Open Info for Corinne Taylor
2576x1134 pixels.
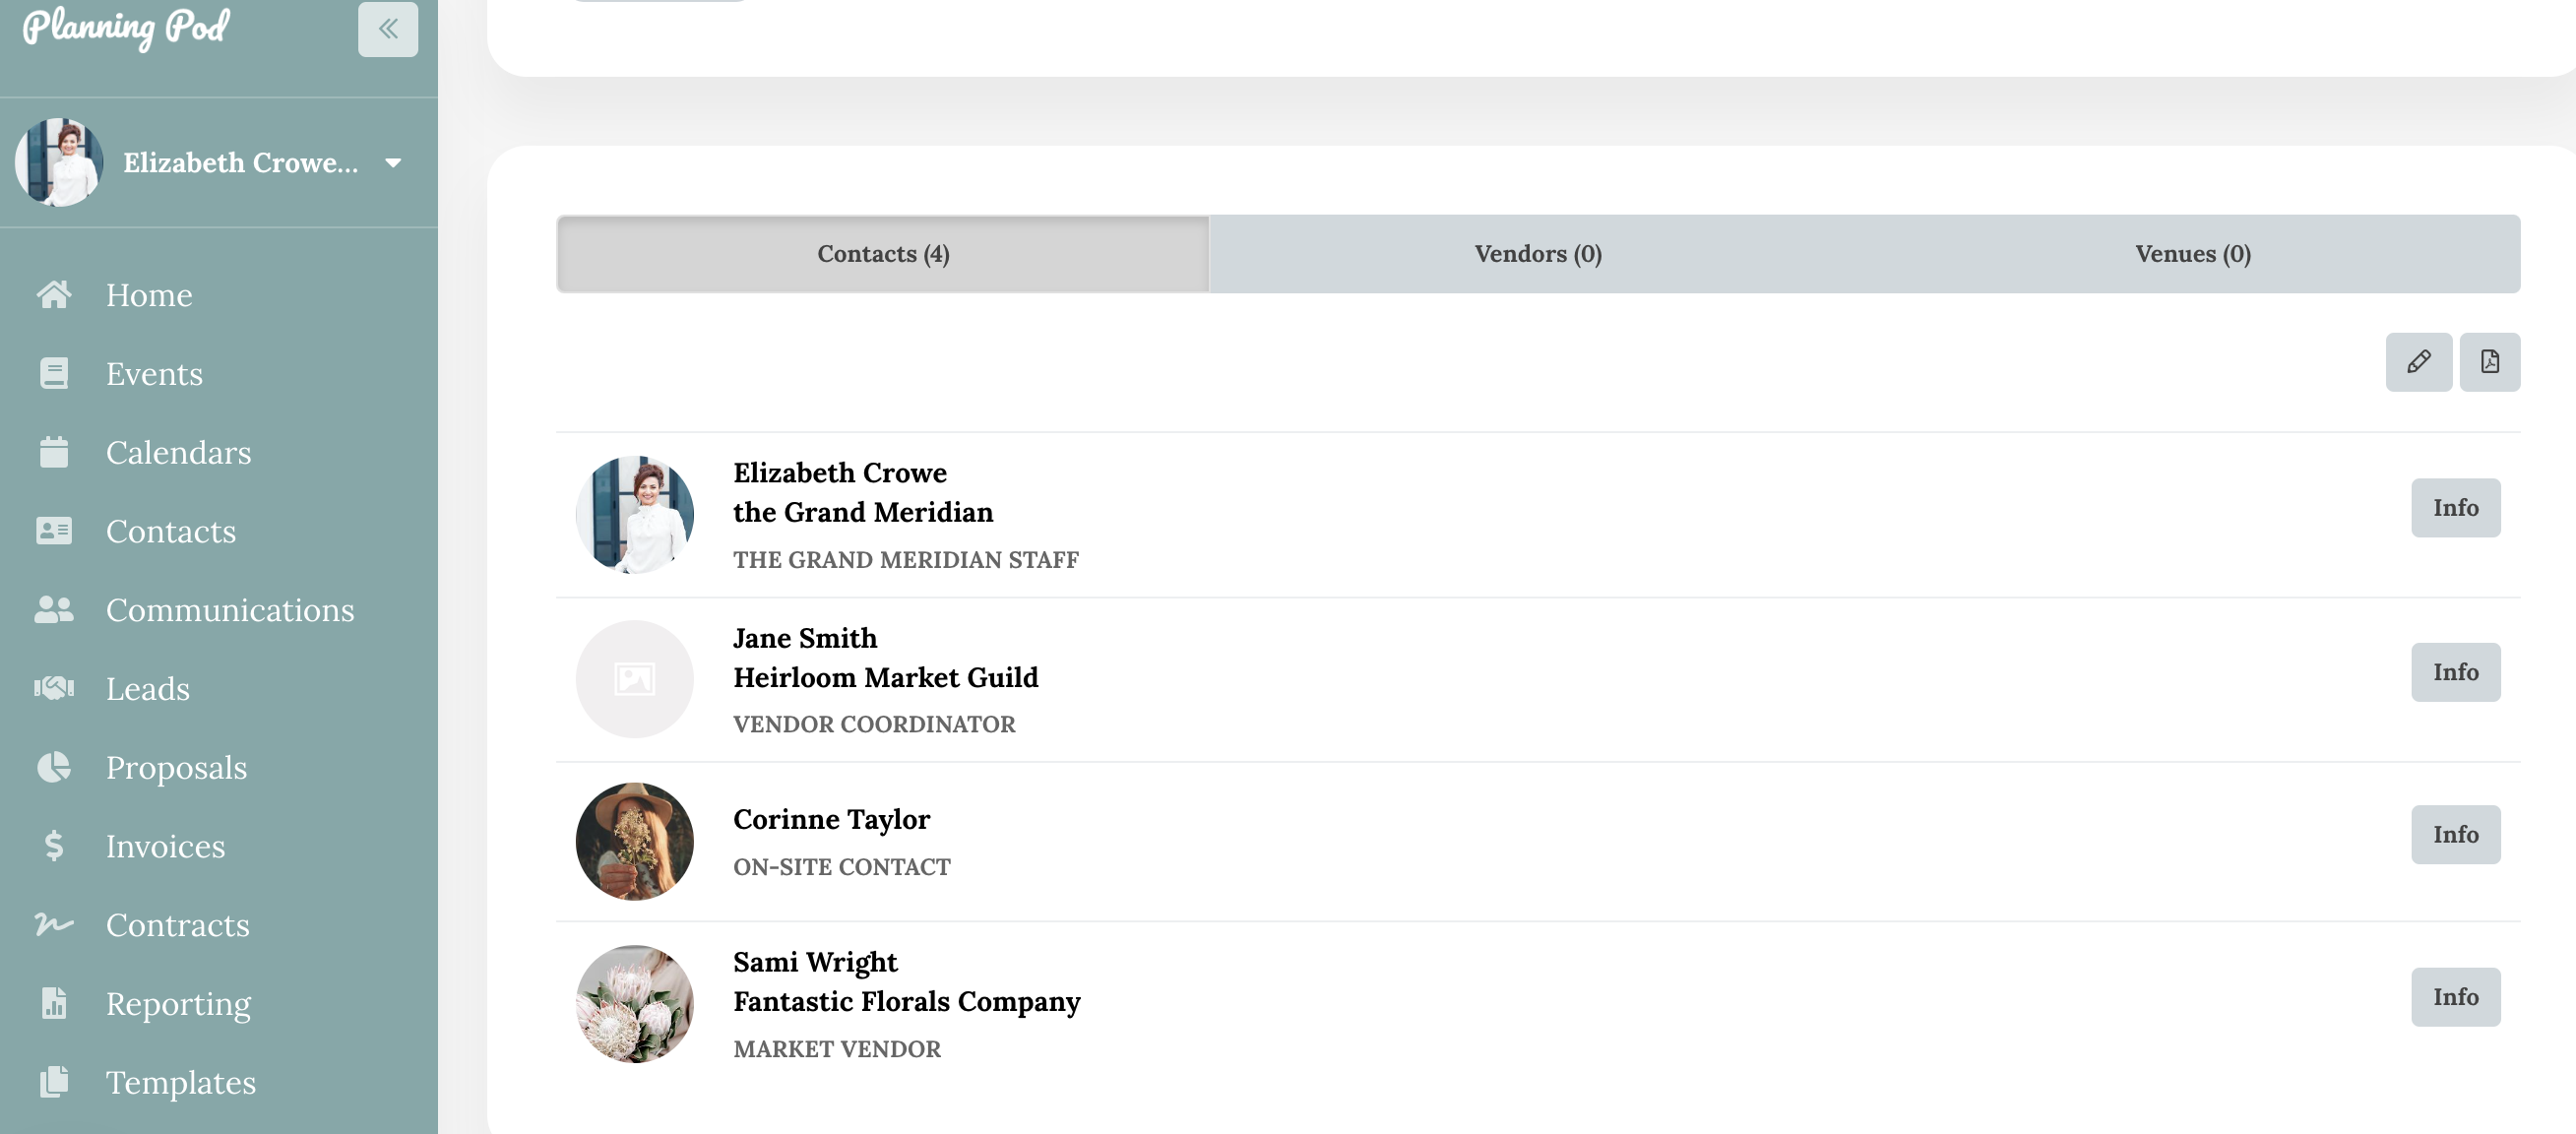pos(2455,835)
